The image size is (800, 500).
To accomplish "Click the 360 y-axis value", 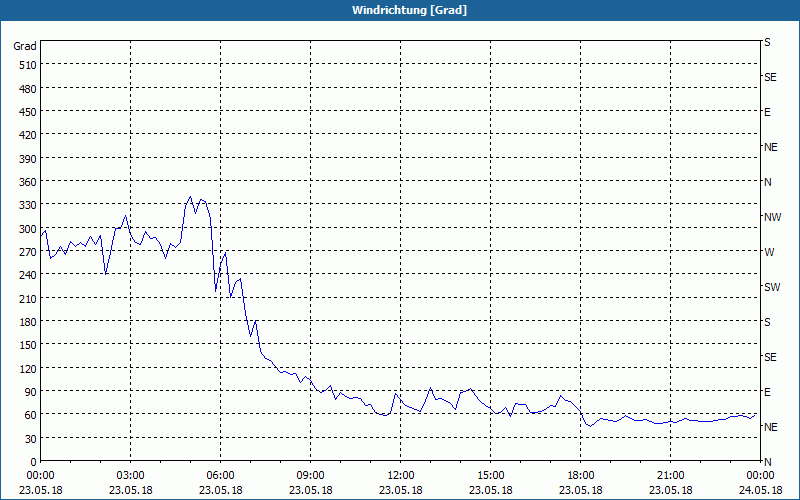I will coord(28,182).
